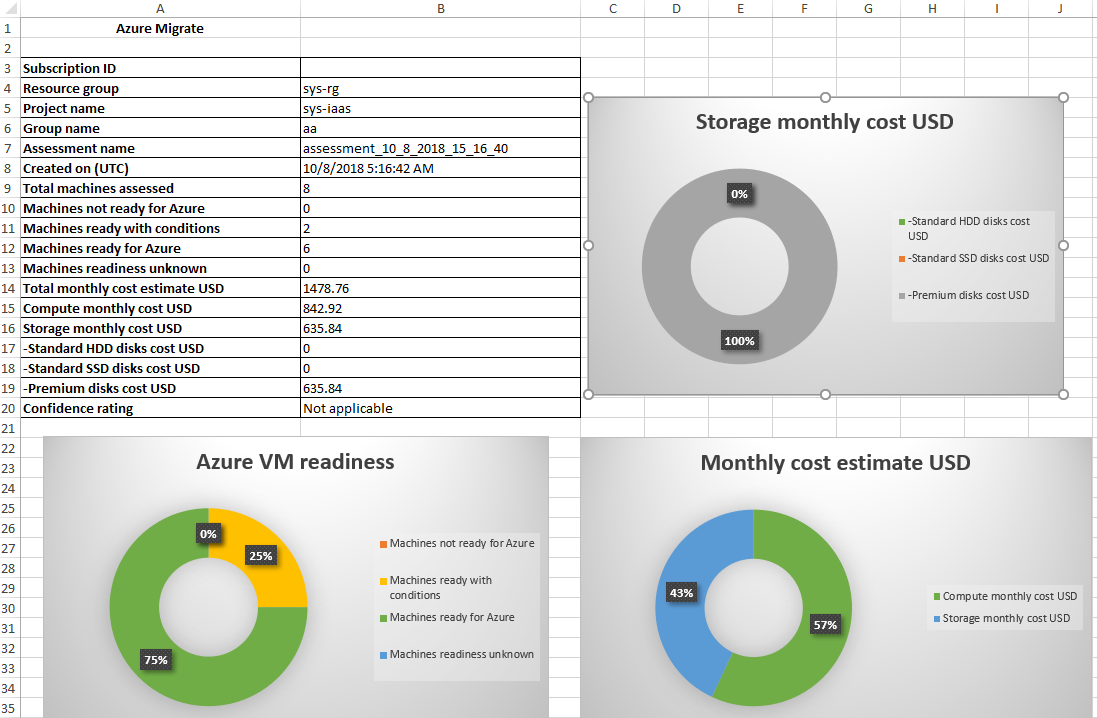The width and height of the screenshot is (1097, 718).
Task: Click the Machines ready for Azure legend entry
Action: pyautogui.click(x=447, y=617)
